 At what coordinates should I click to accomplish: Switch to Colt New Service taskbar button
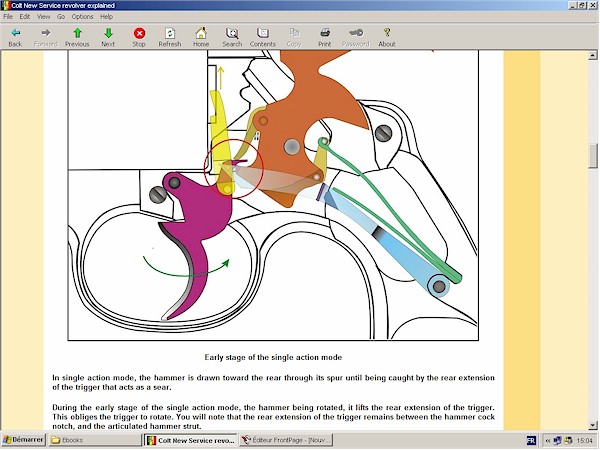[191, 440]
